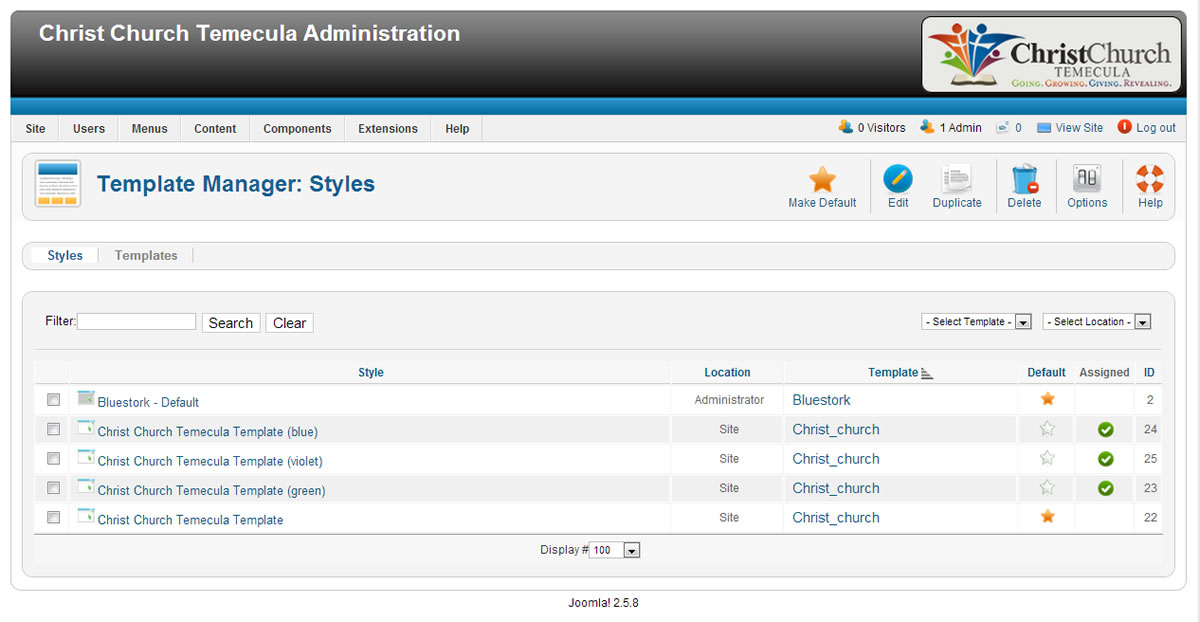Click preview icon beside green template style
1200x622 pixels.
(x=86, y=487)
